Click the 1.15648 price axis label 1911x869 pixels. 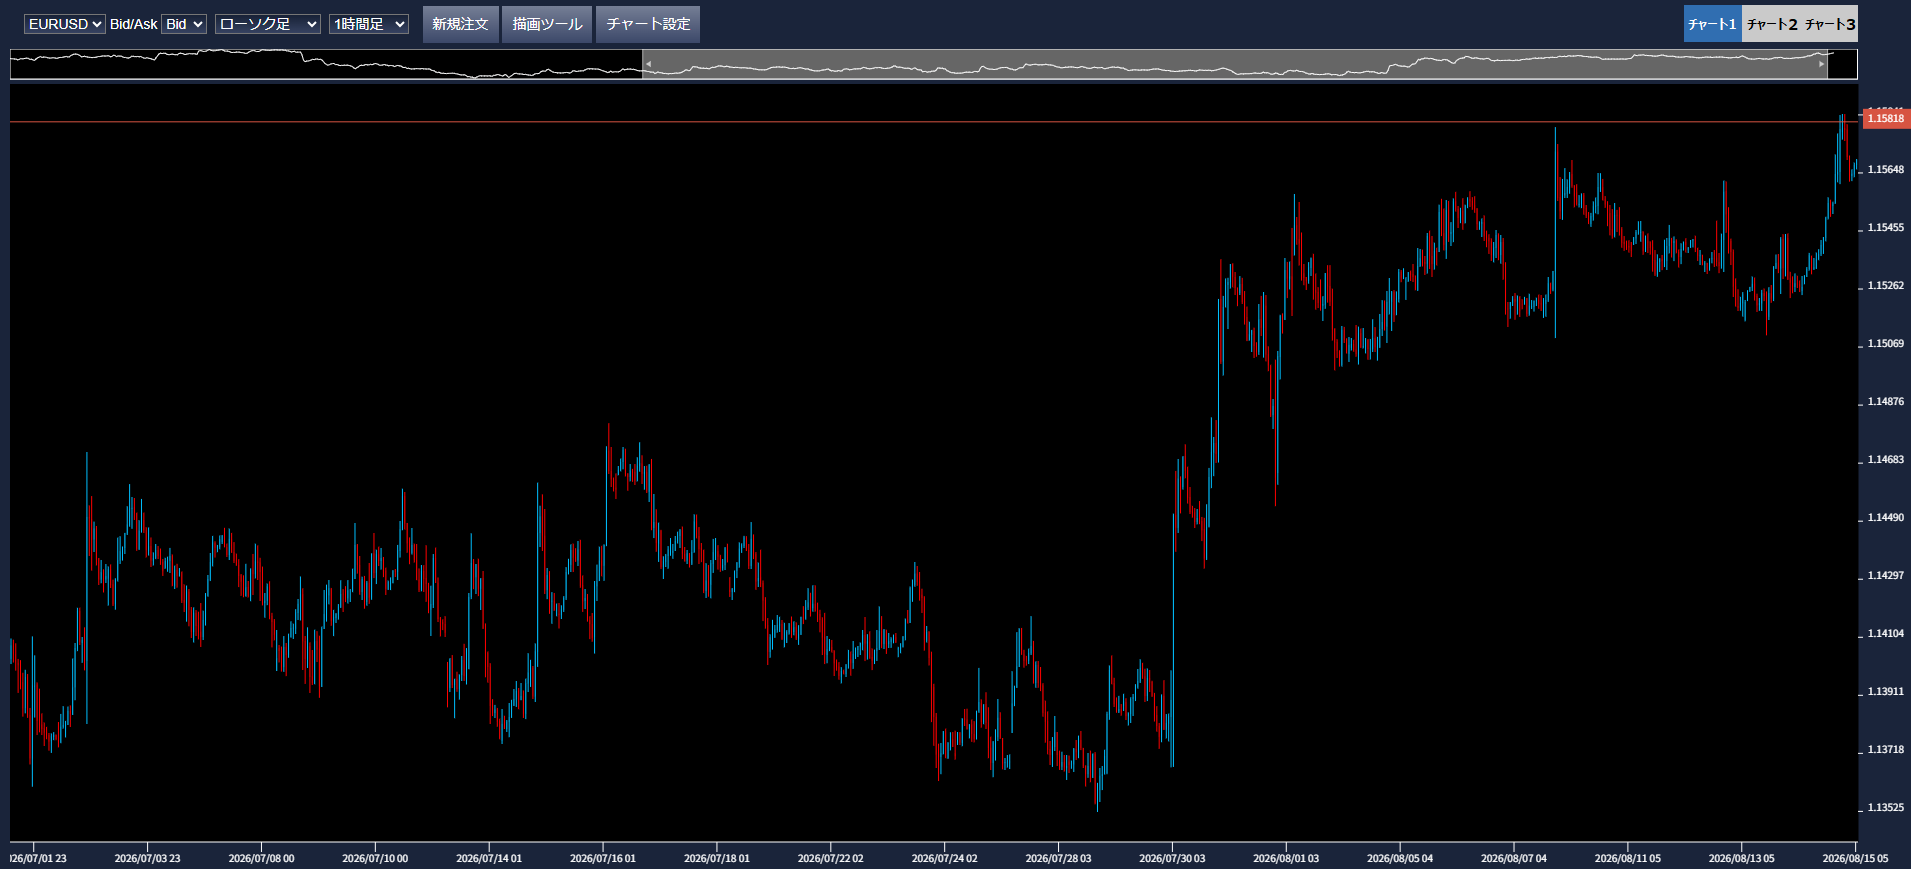(x=1886, y=170)
